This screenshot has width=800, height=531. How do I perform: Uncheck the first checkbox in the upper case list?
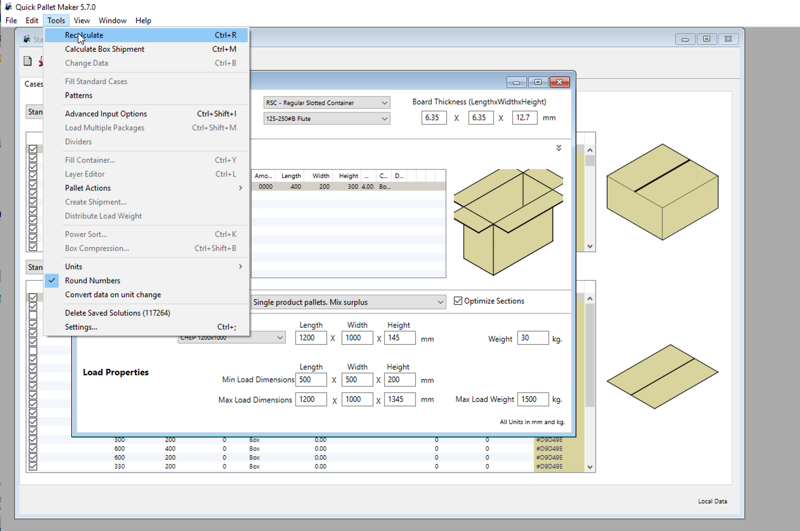click(x=33, y=150)
